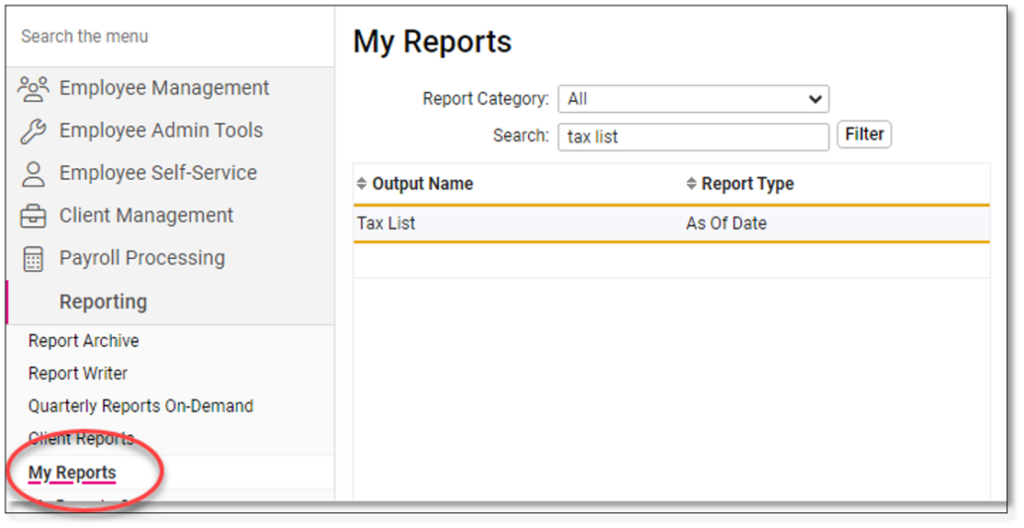Screen dimensions: 1024x528
Task: Open the Tax List report row
Action: [387, 224]
